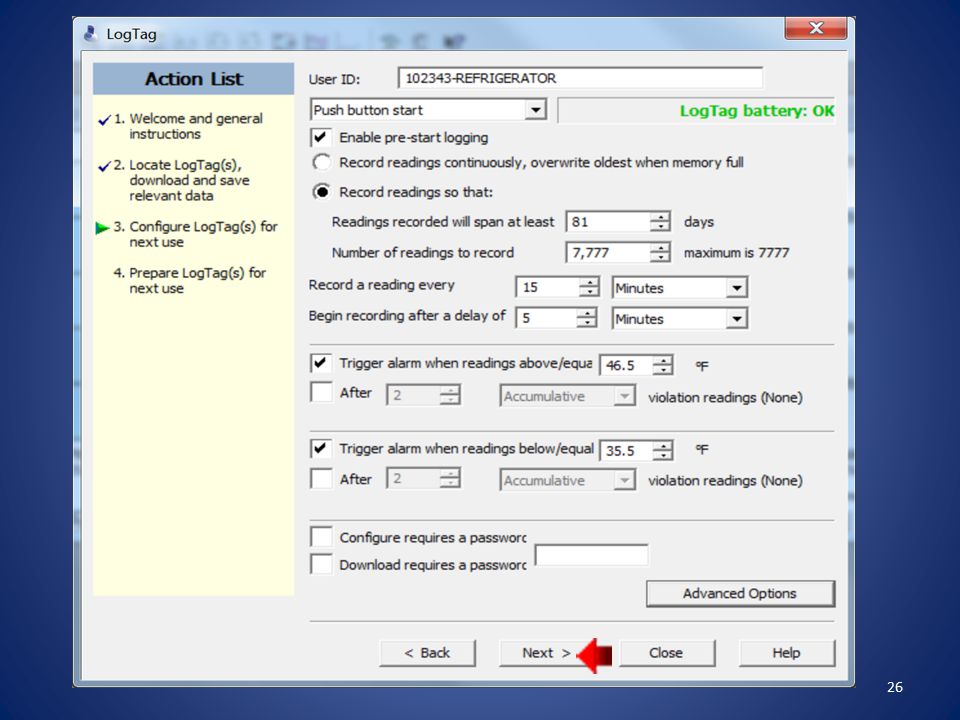The height and width of the screenshot is (720, 960).
Task: Open Minutes dropdown for Begin recording delay
Action: pyautogui.click(x=737, y=318)
